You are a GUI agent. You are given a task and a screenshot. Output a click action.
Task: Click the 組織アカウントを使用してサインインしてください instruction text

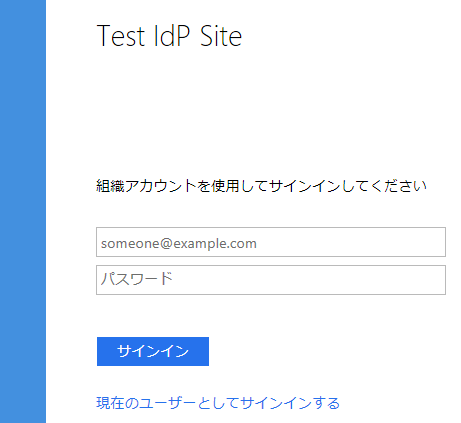click(x=261, y=186)
